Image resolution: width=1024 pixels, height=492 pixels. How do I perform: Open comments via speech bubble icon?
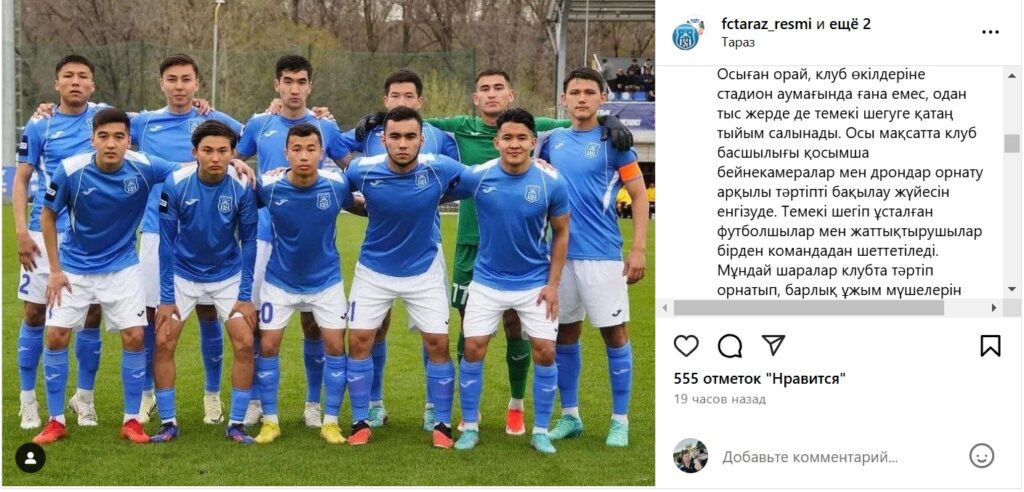(x=729, y=346)
